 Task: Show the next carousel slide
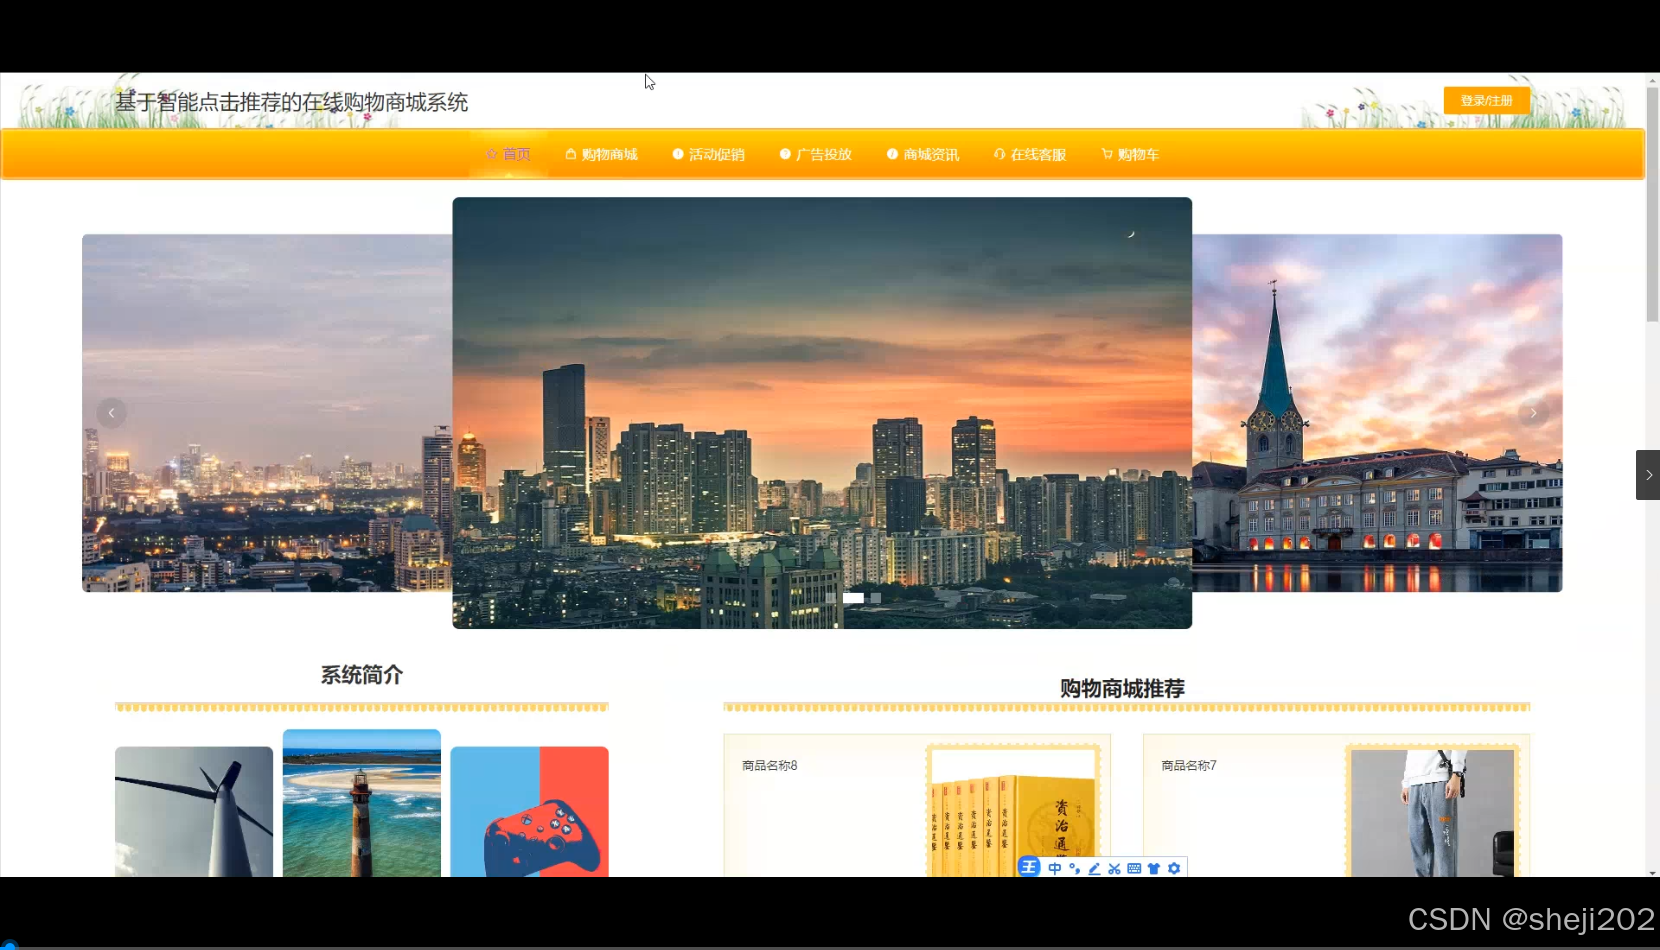(x=1533, y=413)
